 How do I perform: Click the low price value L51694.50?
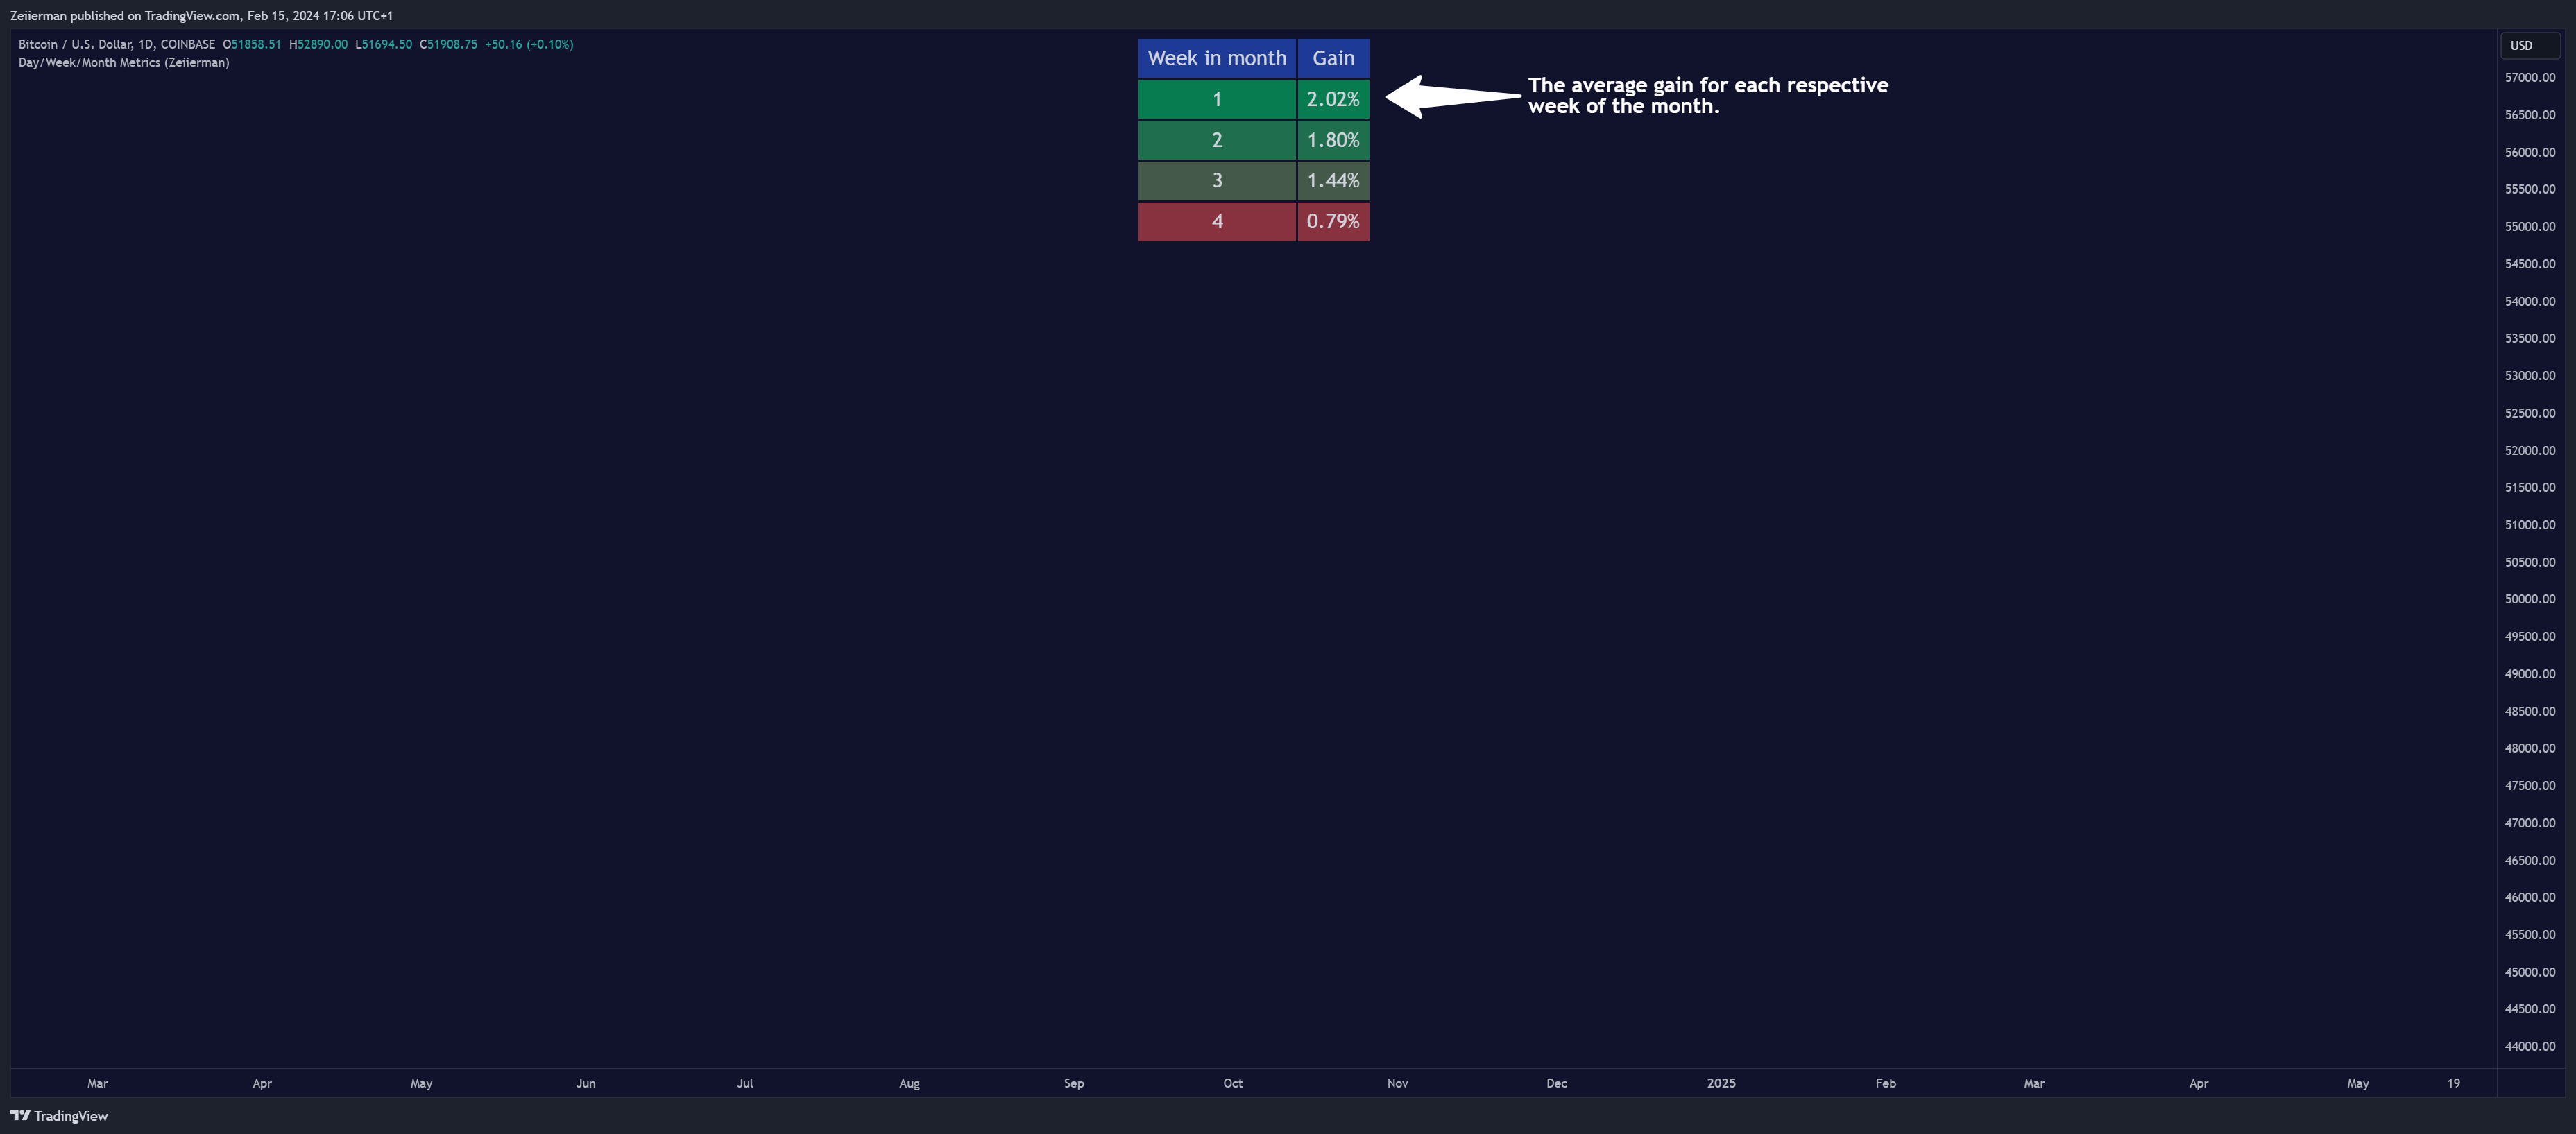point(383,44)
